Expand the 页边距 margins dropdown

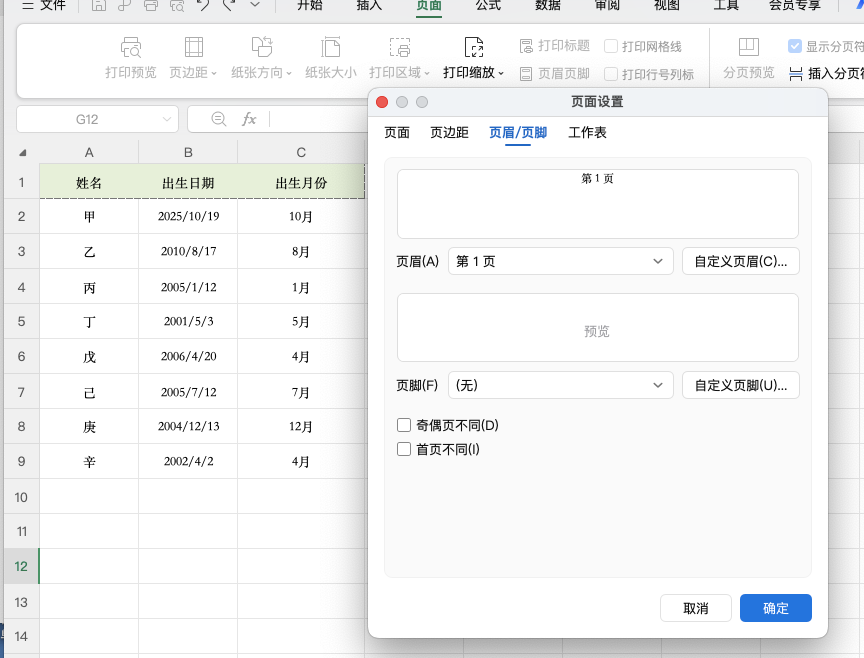click(x=214, y=73)
